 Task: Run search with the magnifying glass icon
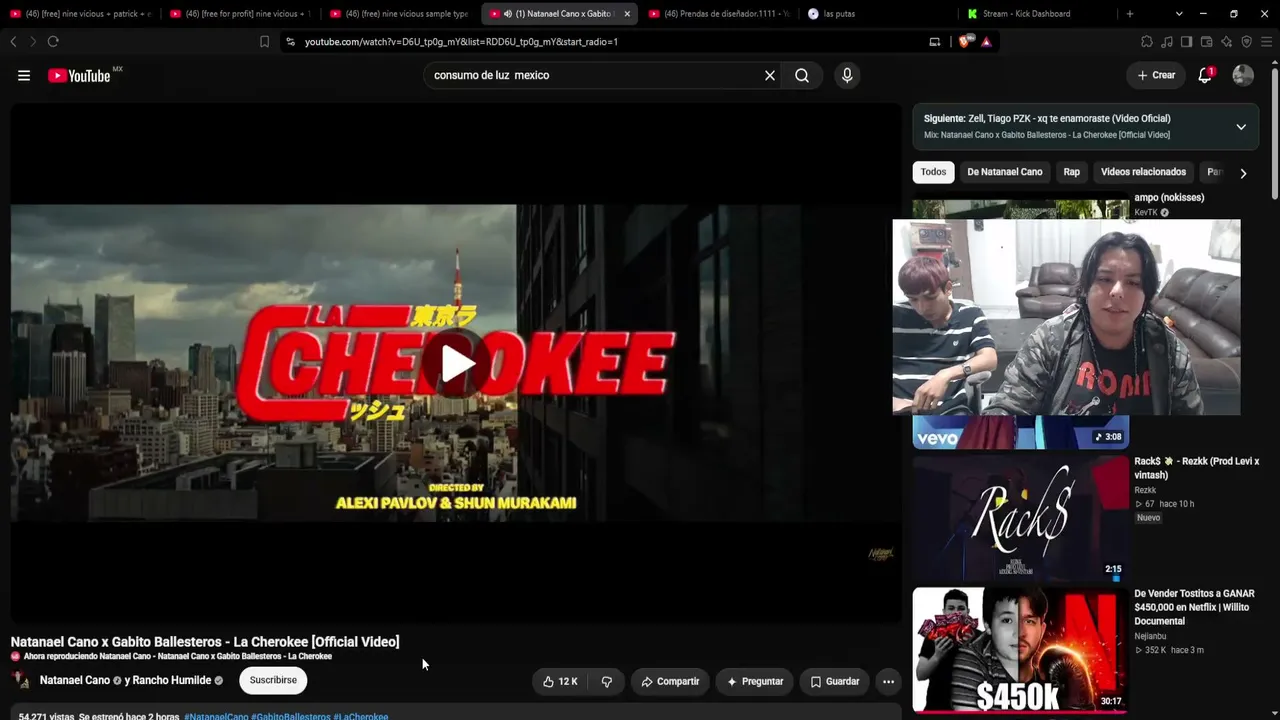point(802,75)
